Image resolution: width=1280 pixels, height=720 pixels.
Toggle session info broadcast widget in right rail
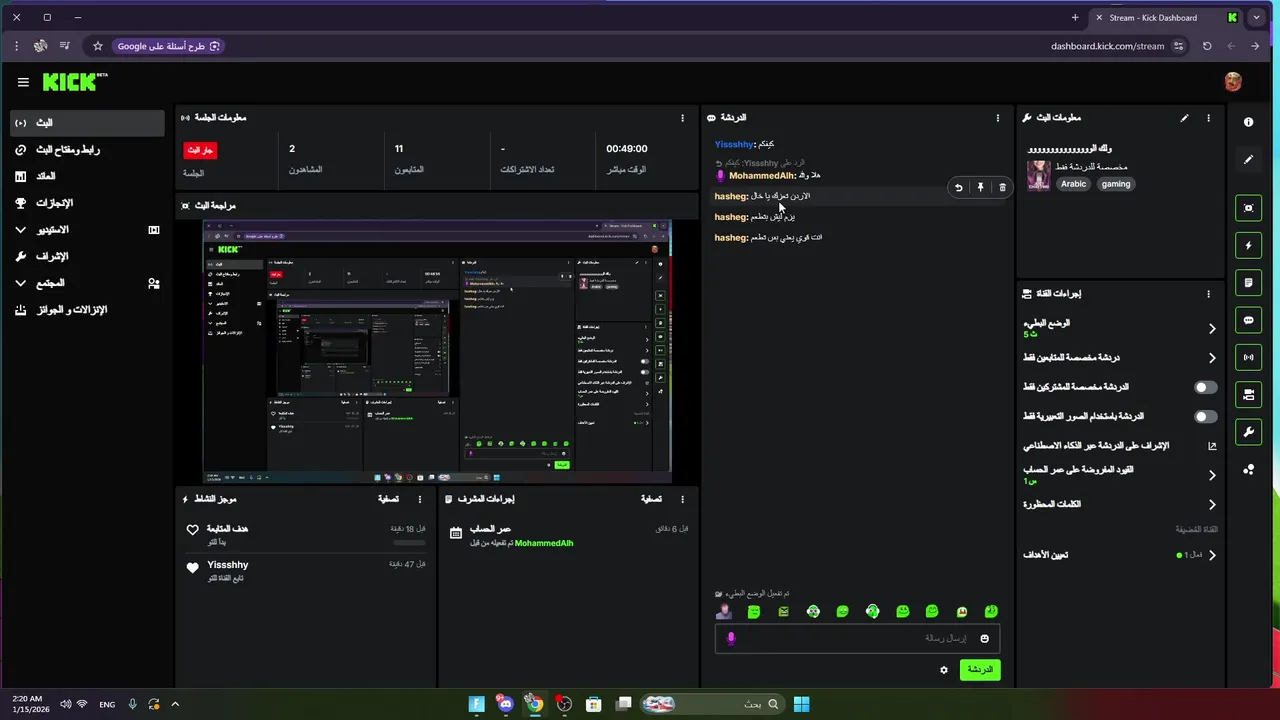1248,357
